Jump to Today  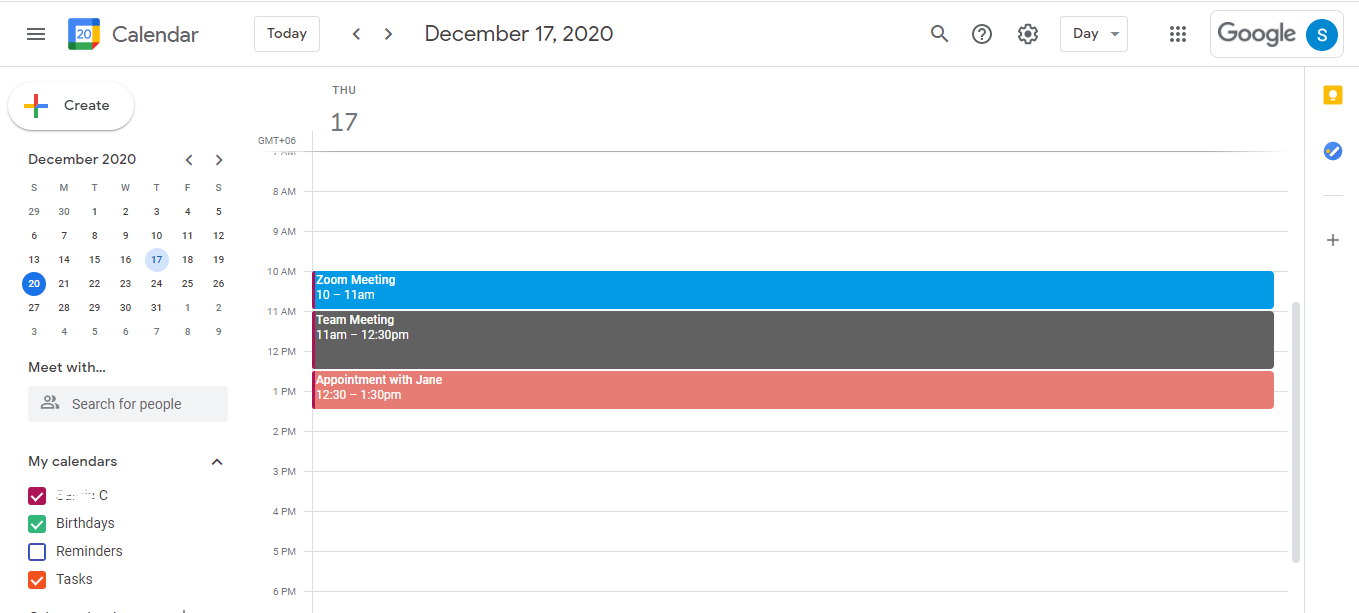pyautogui.click(x=286, y=33)
